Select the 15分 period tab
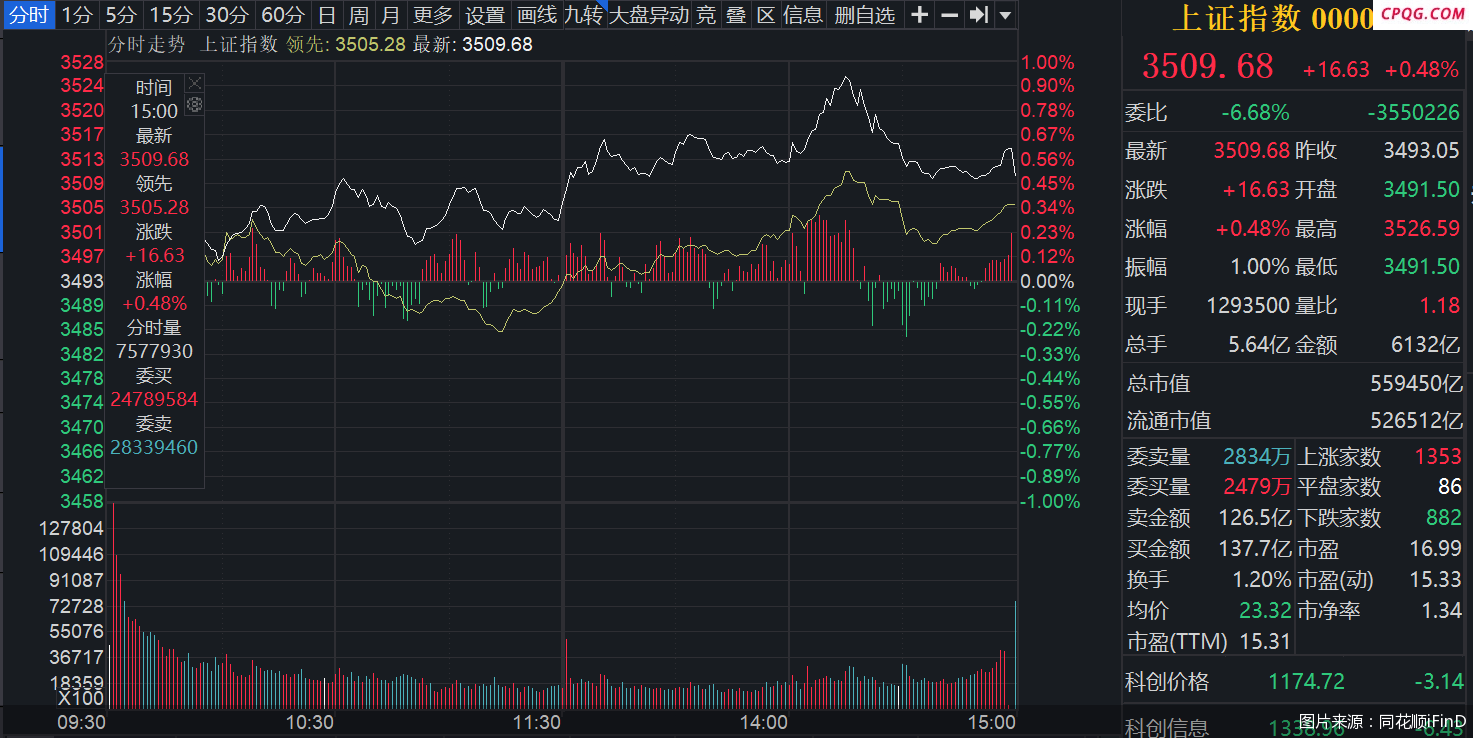1473x738 pixels. point(171,15)
